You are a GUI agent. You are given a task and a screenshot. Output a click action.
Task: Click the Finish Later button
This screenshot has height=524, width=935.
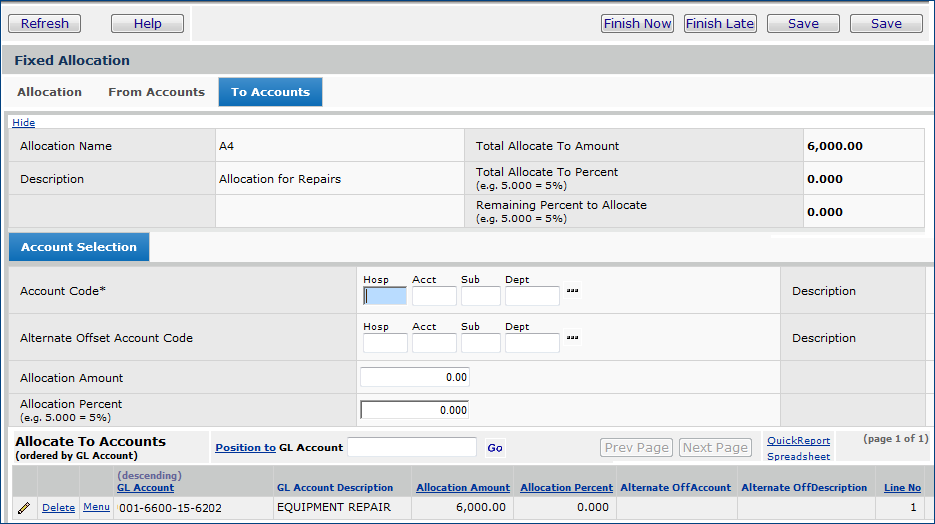(x=720, y=24)
